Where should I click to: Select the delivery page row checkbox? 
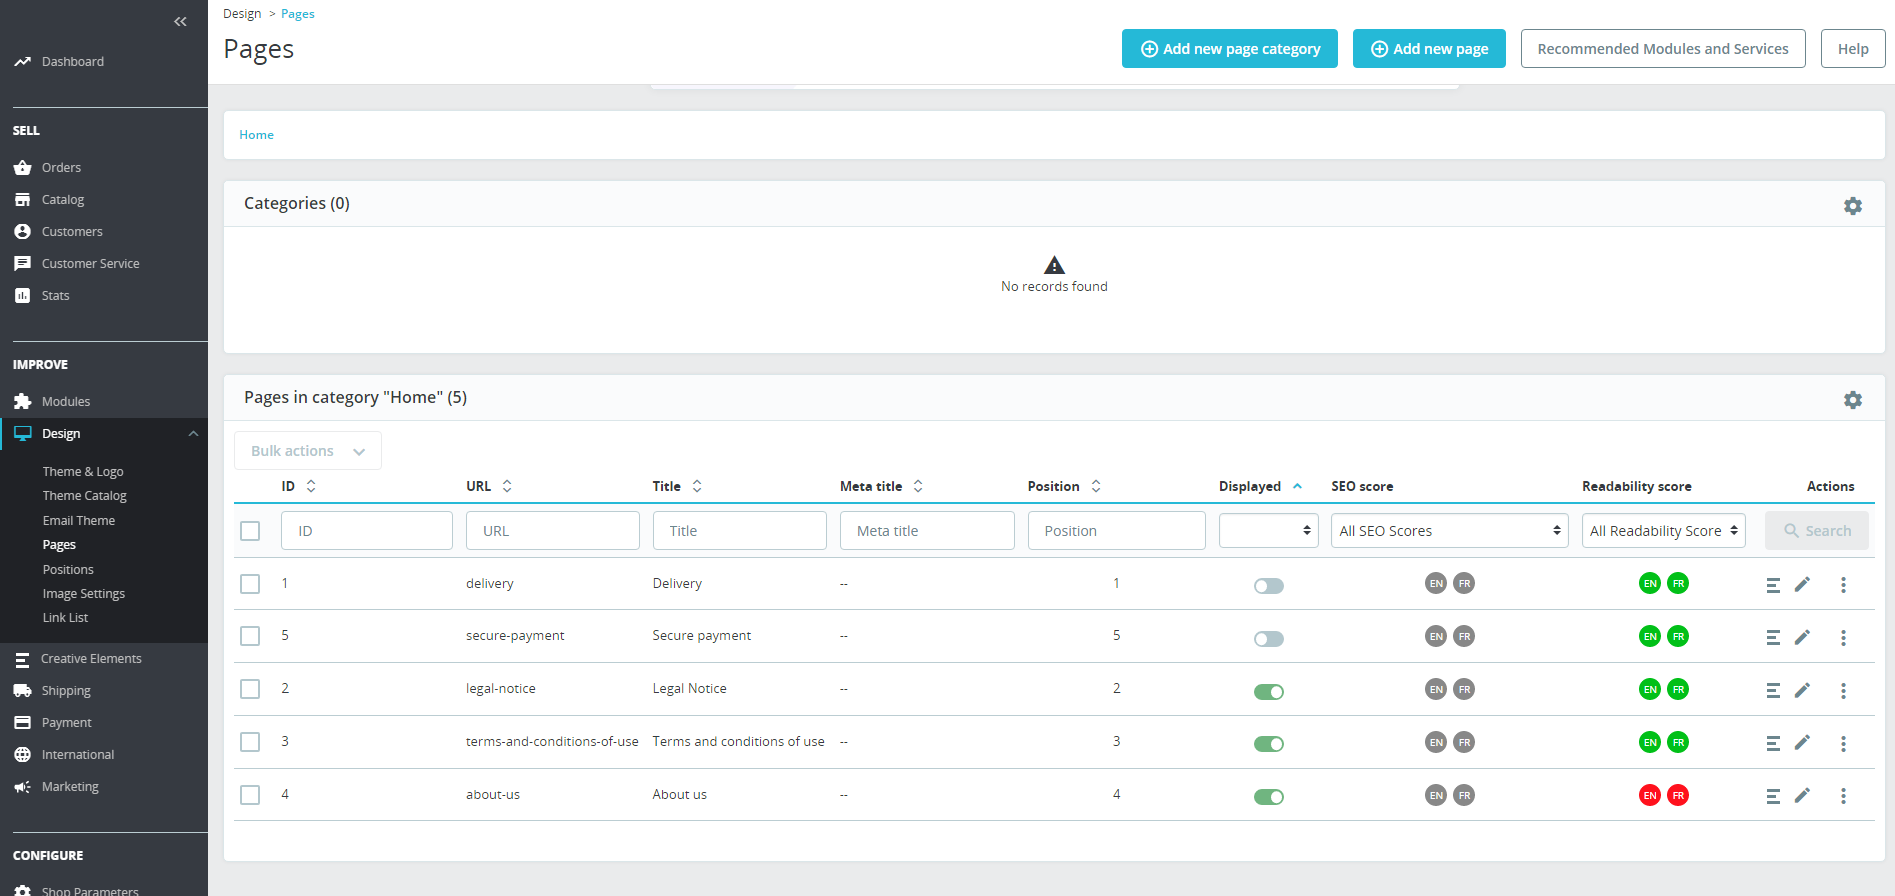tap(250, 584)
